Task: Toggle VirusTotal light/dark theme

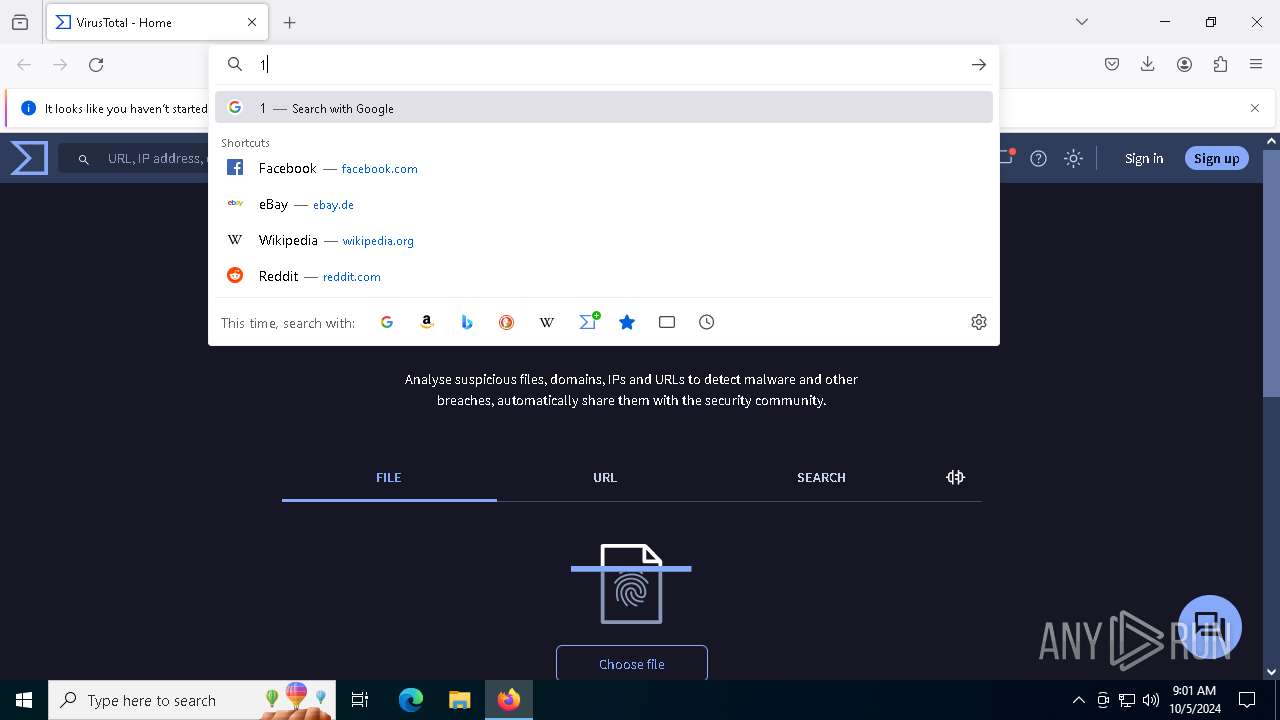Action: point(1073,158)
